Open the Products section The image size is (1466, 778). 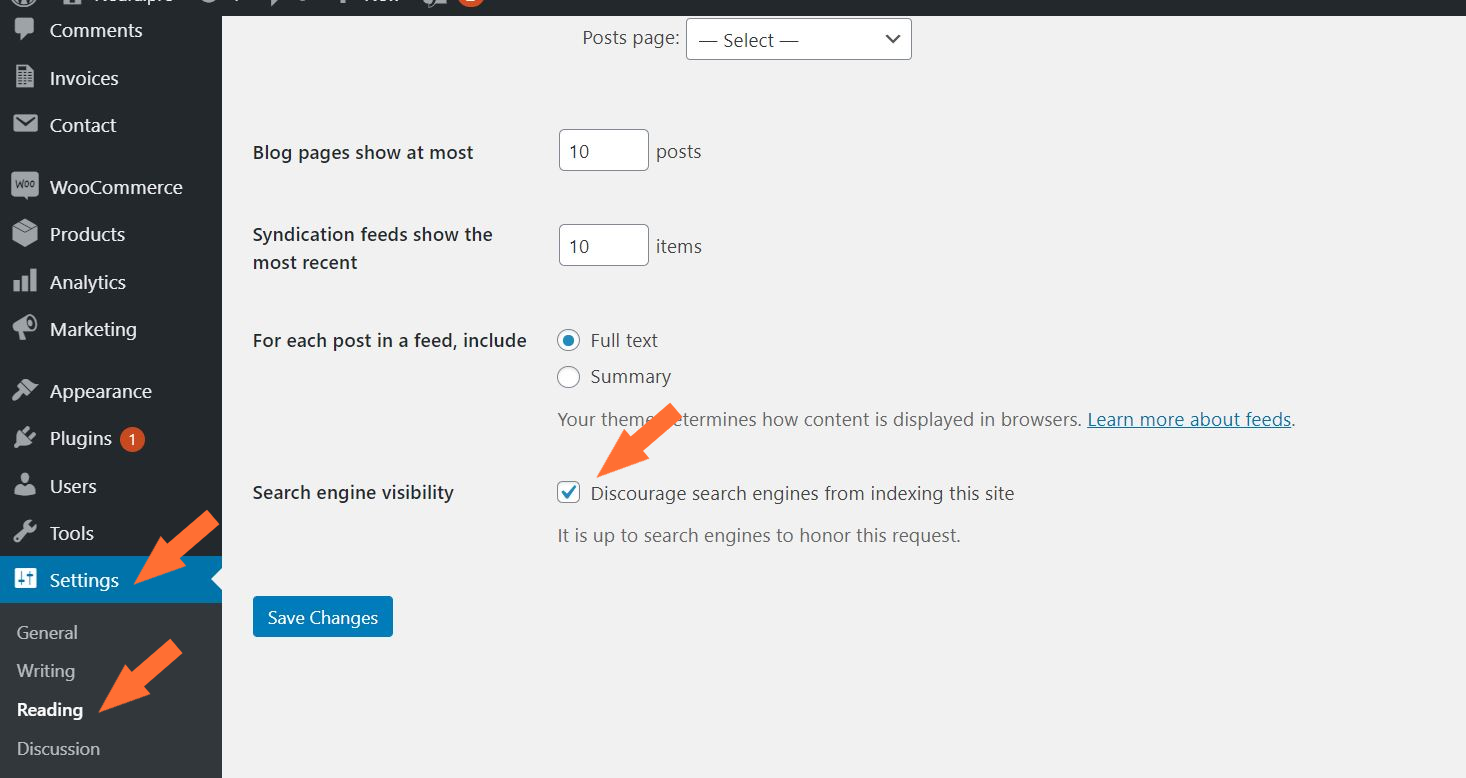[87, 233]
